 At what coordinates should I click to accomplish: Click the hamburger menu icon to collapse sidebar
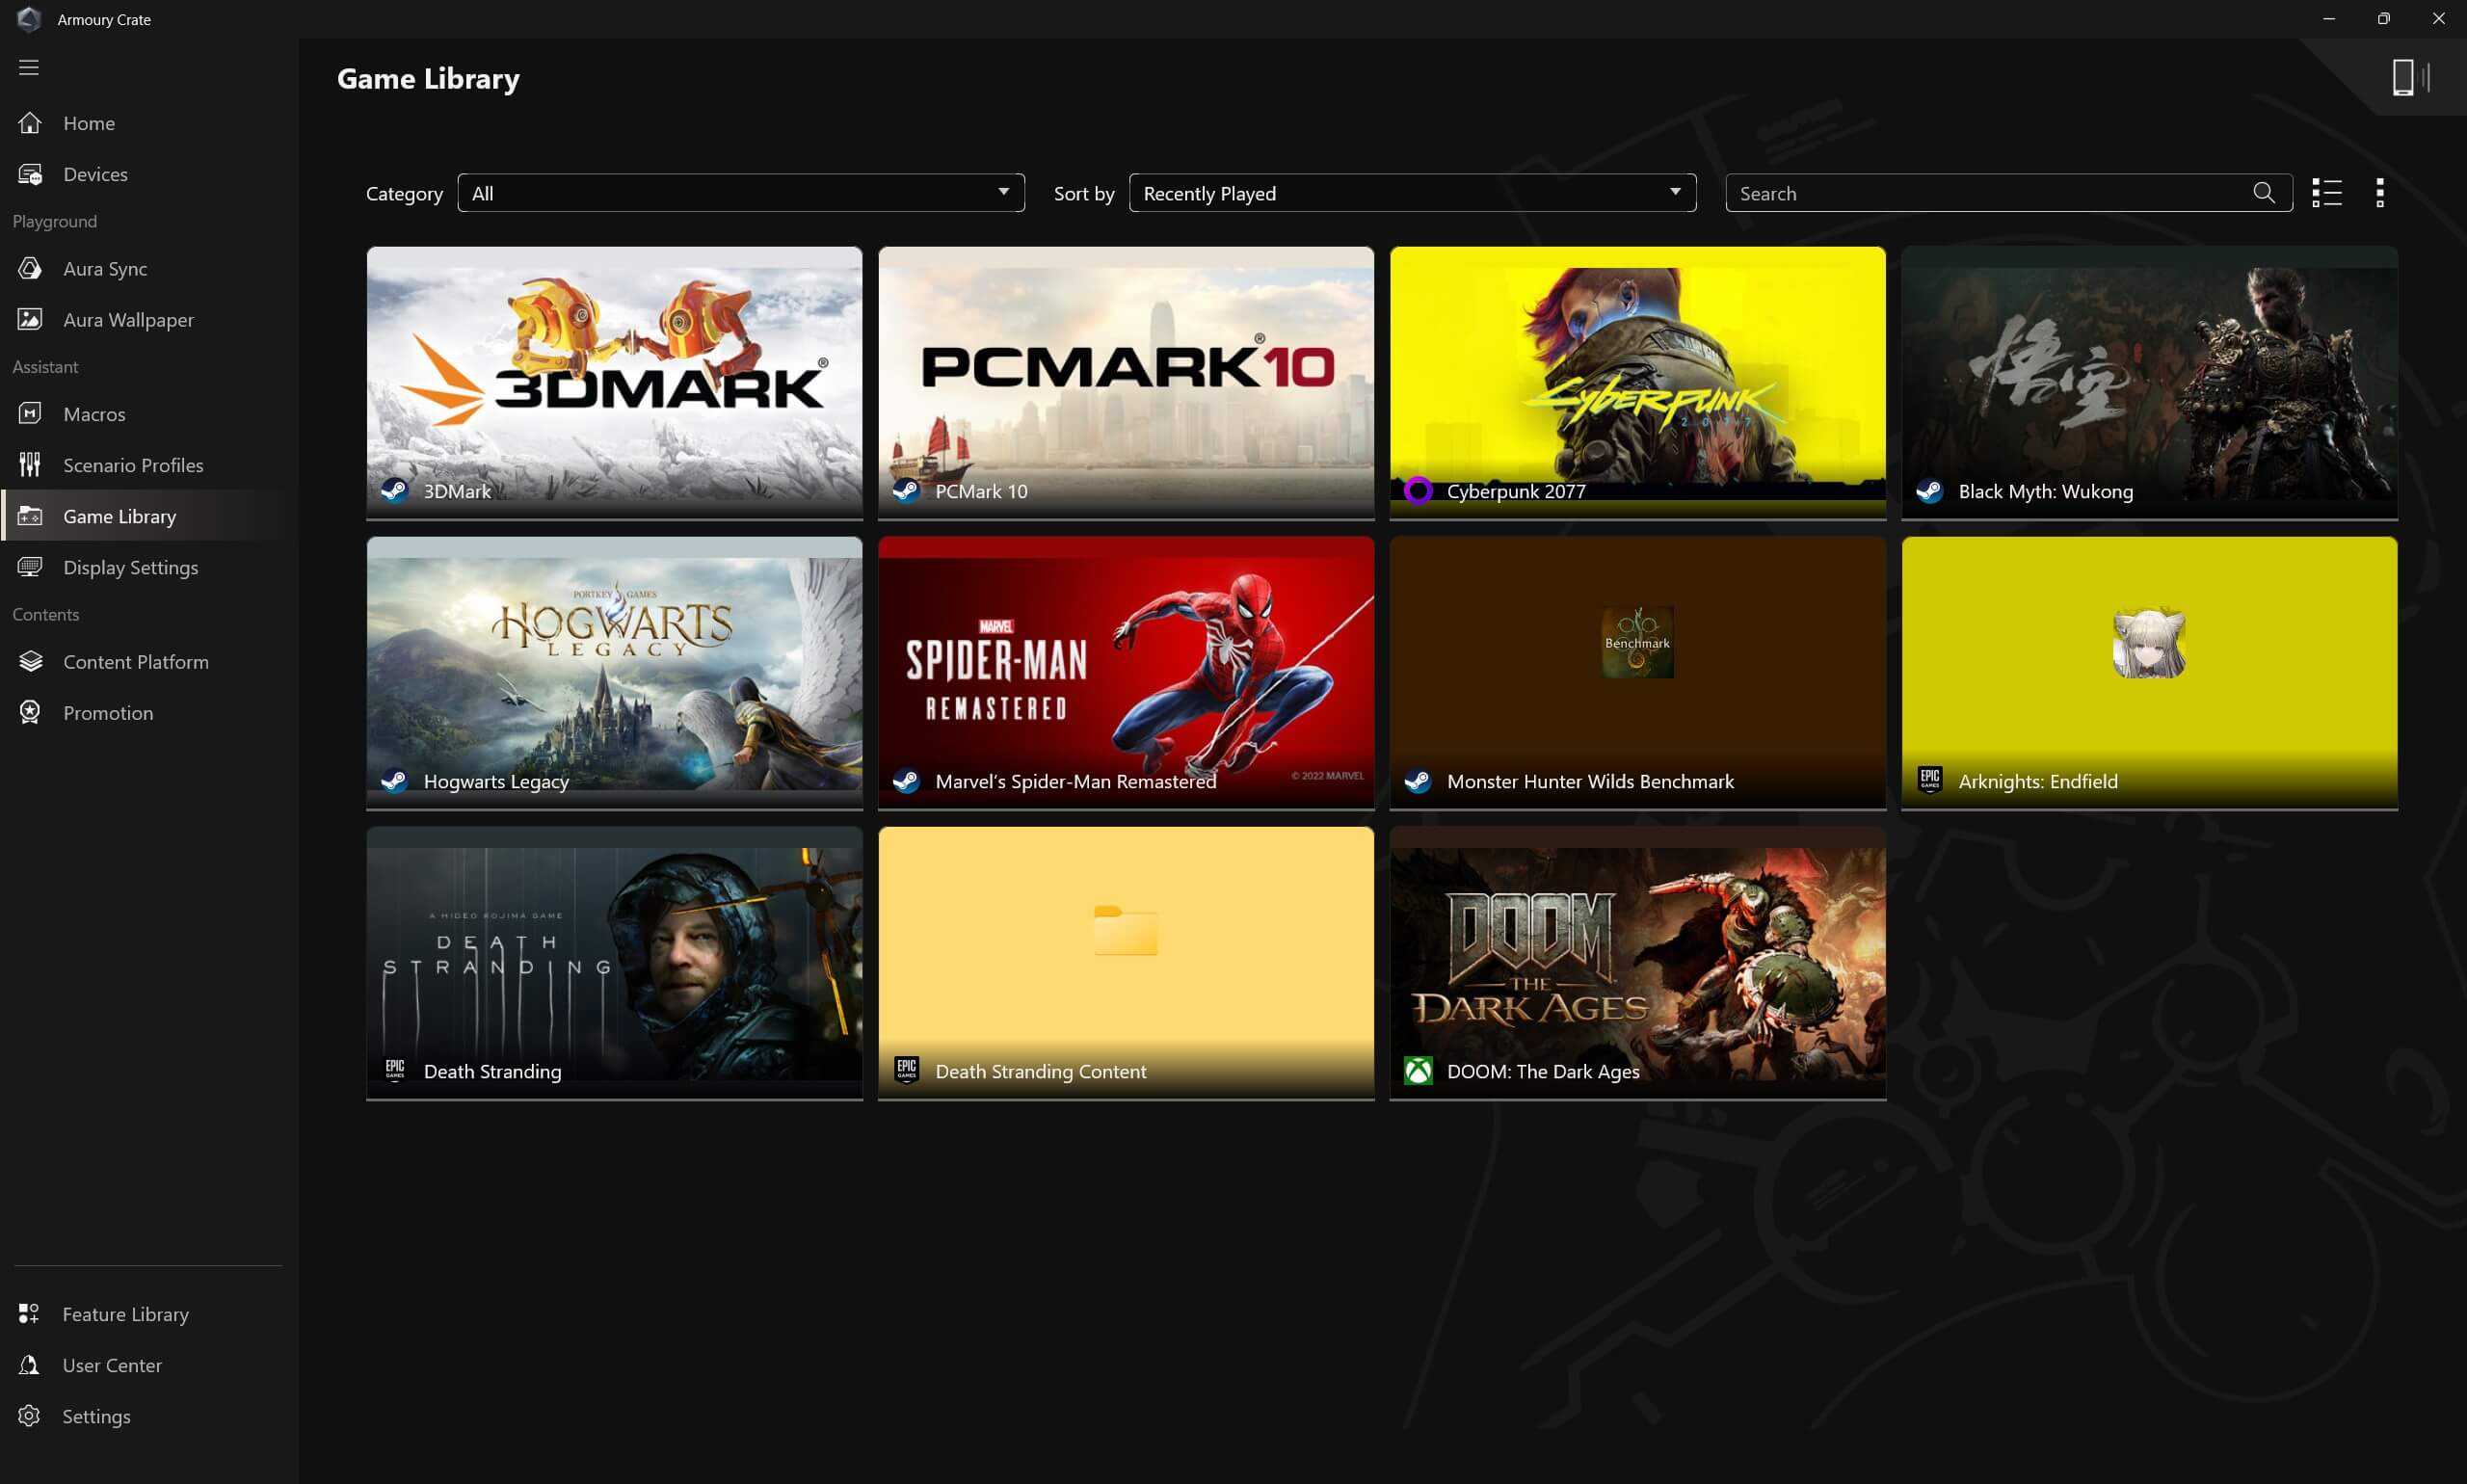29,67
